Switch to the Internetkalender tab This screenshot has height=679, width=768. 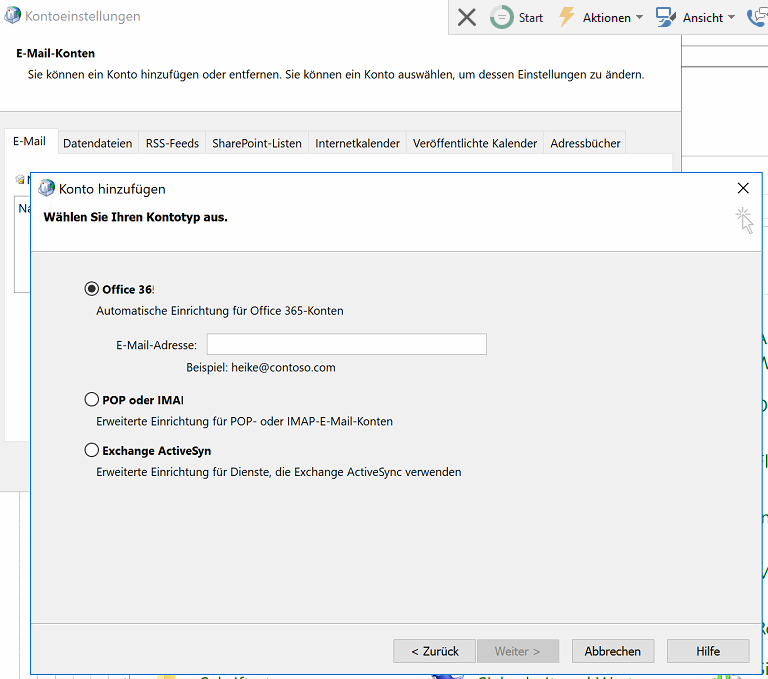coord(357,143)
